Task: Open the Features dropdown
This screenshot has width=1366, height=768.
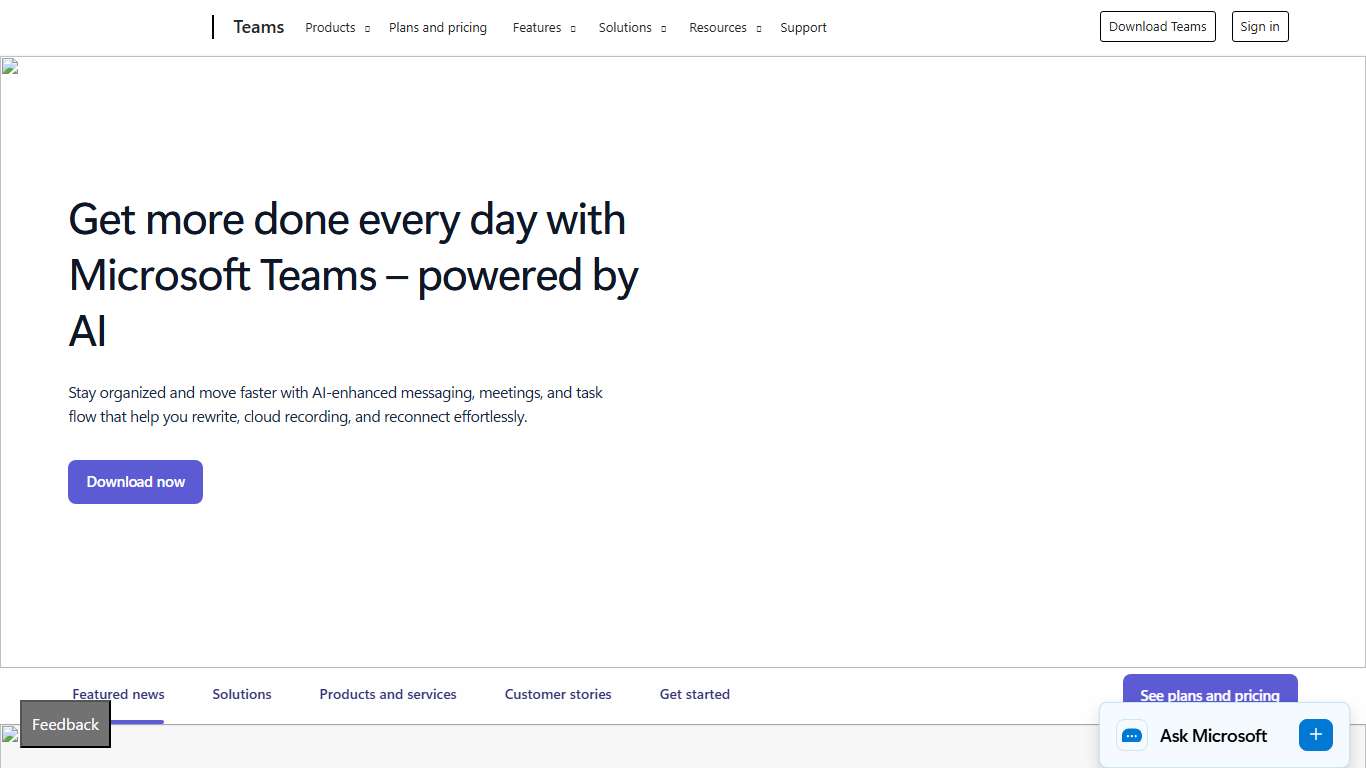Action: pos(537,28)
